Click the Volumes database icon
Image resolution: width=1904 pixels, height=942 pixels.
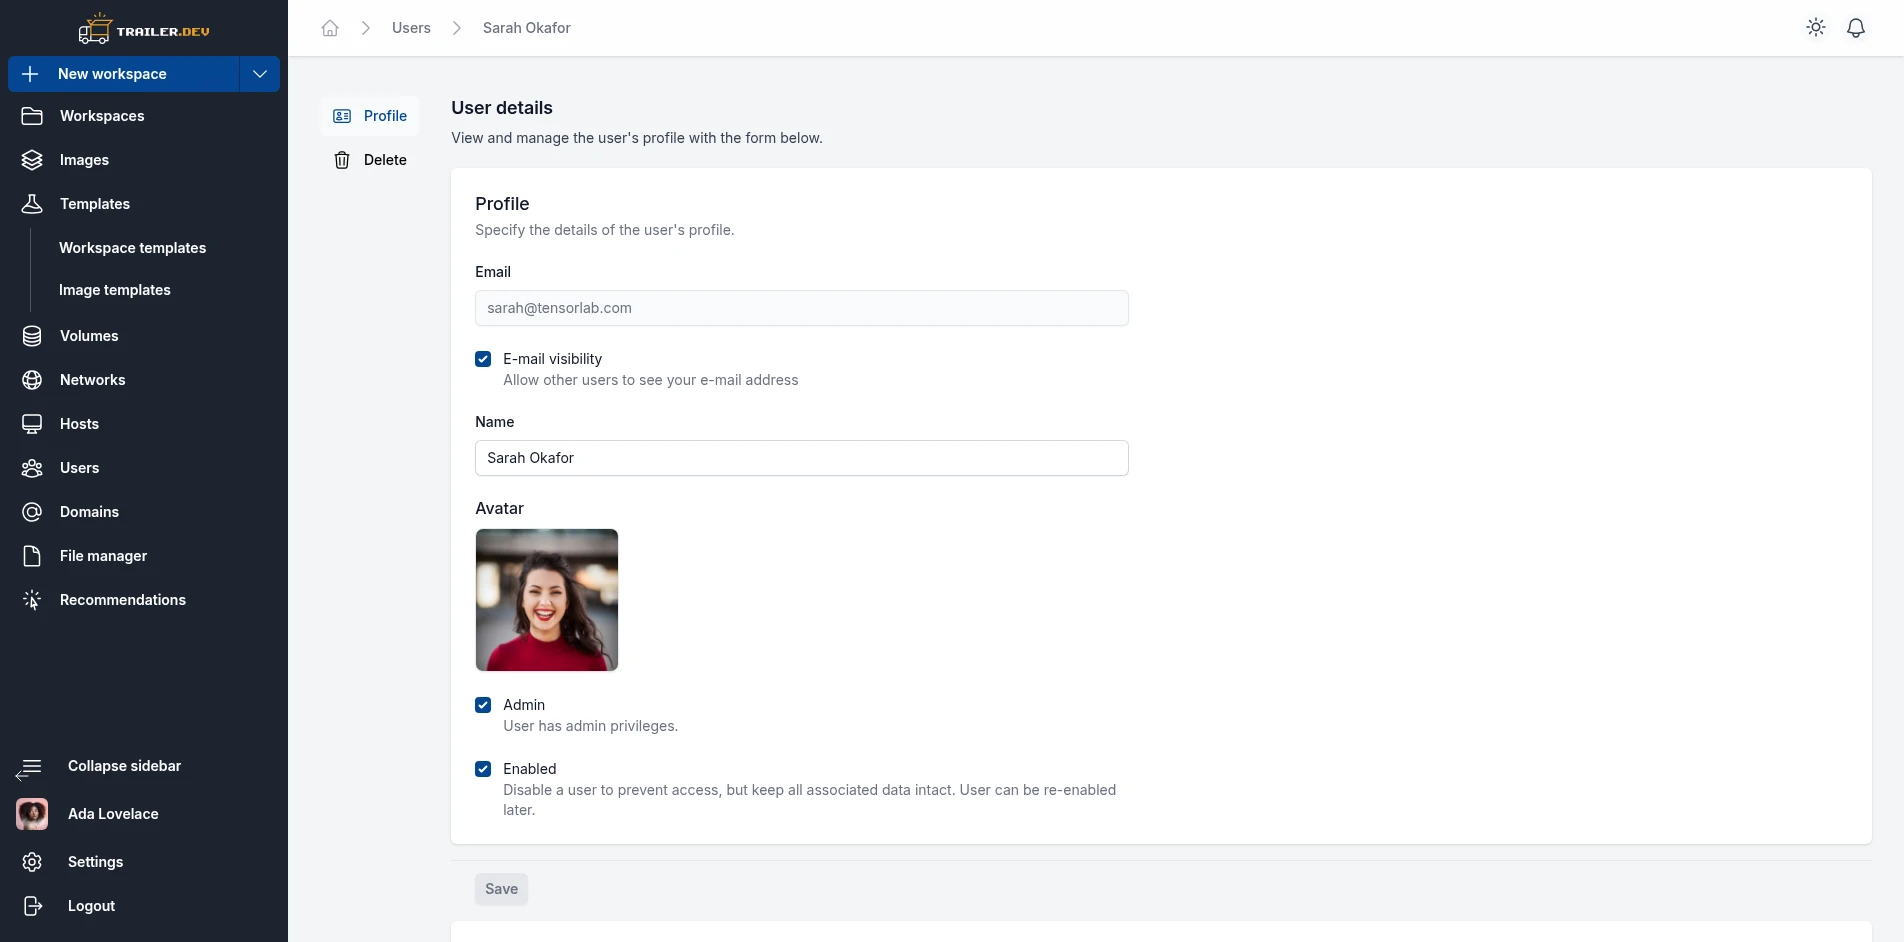(x=32, y=336)
